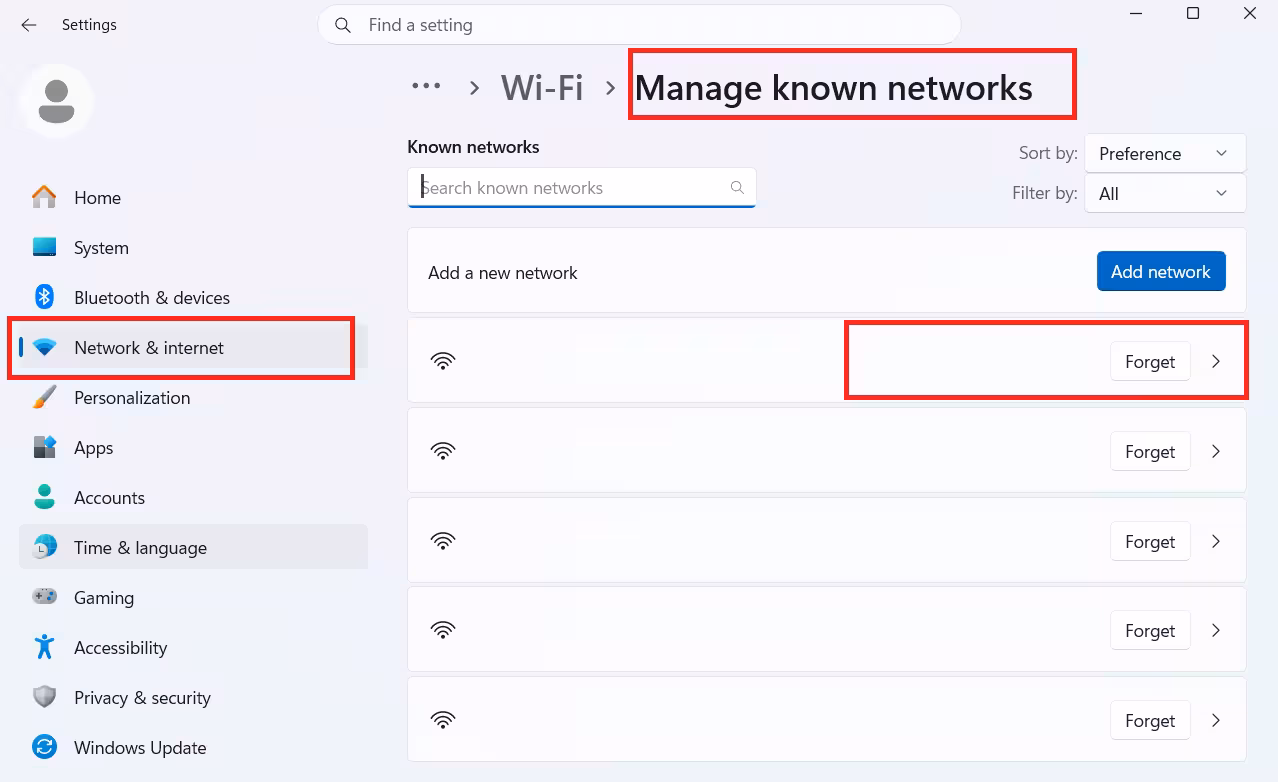Focus the Find a setting search box
This screenshot has height=782, width=1278.
click(x=639, y=25)
